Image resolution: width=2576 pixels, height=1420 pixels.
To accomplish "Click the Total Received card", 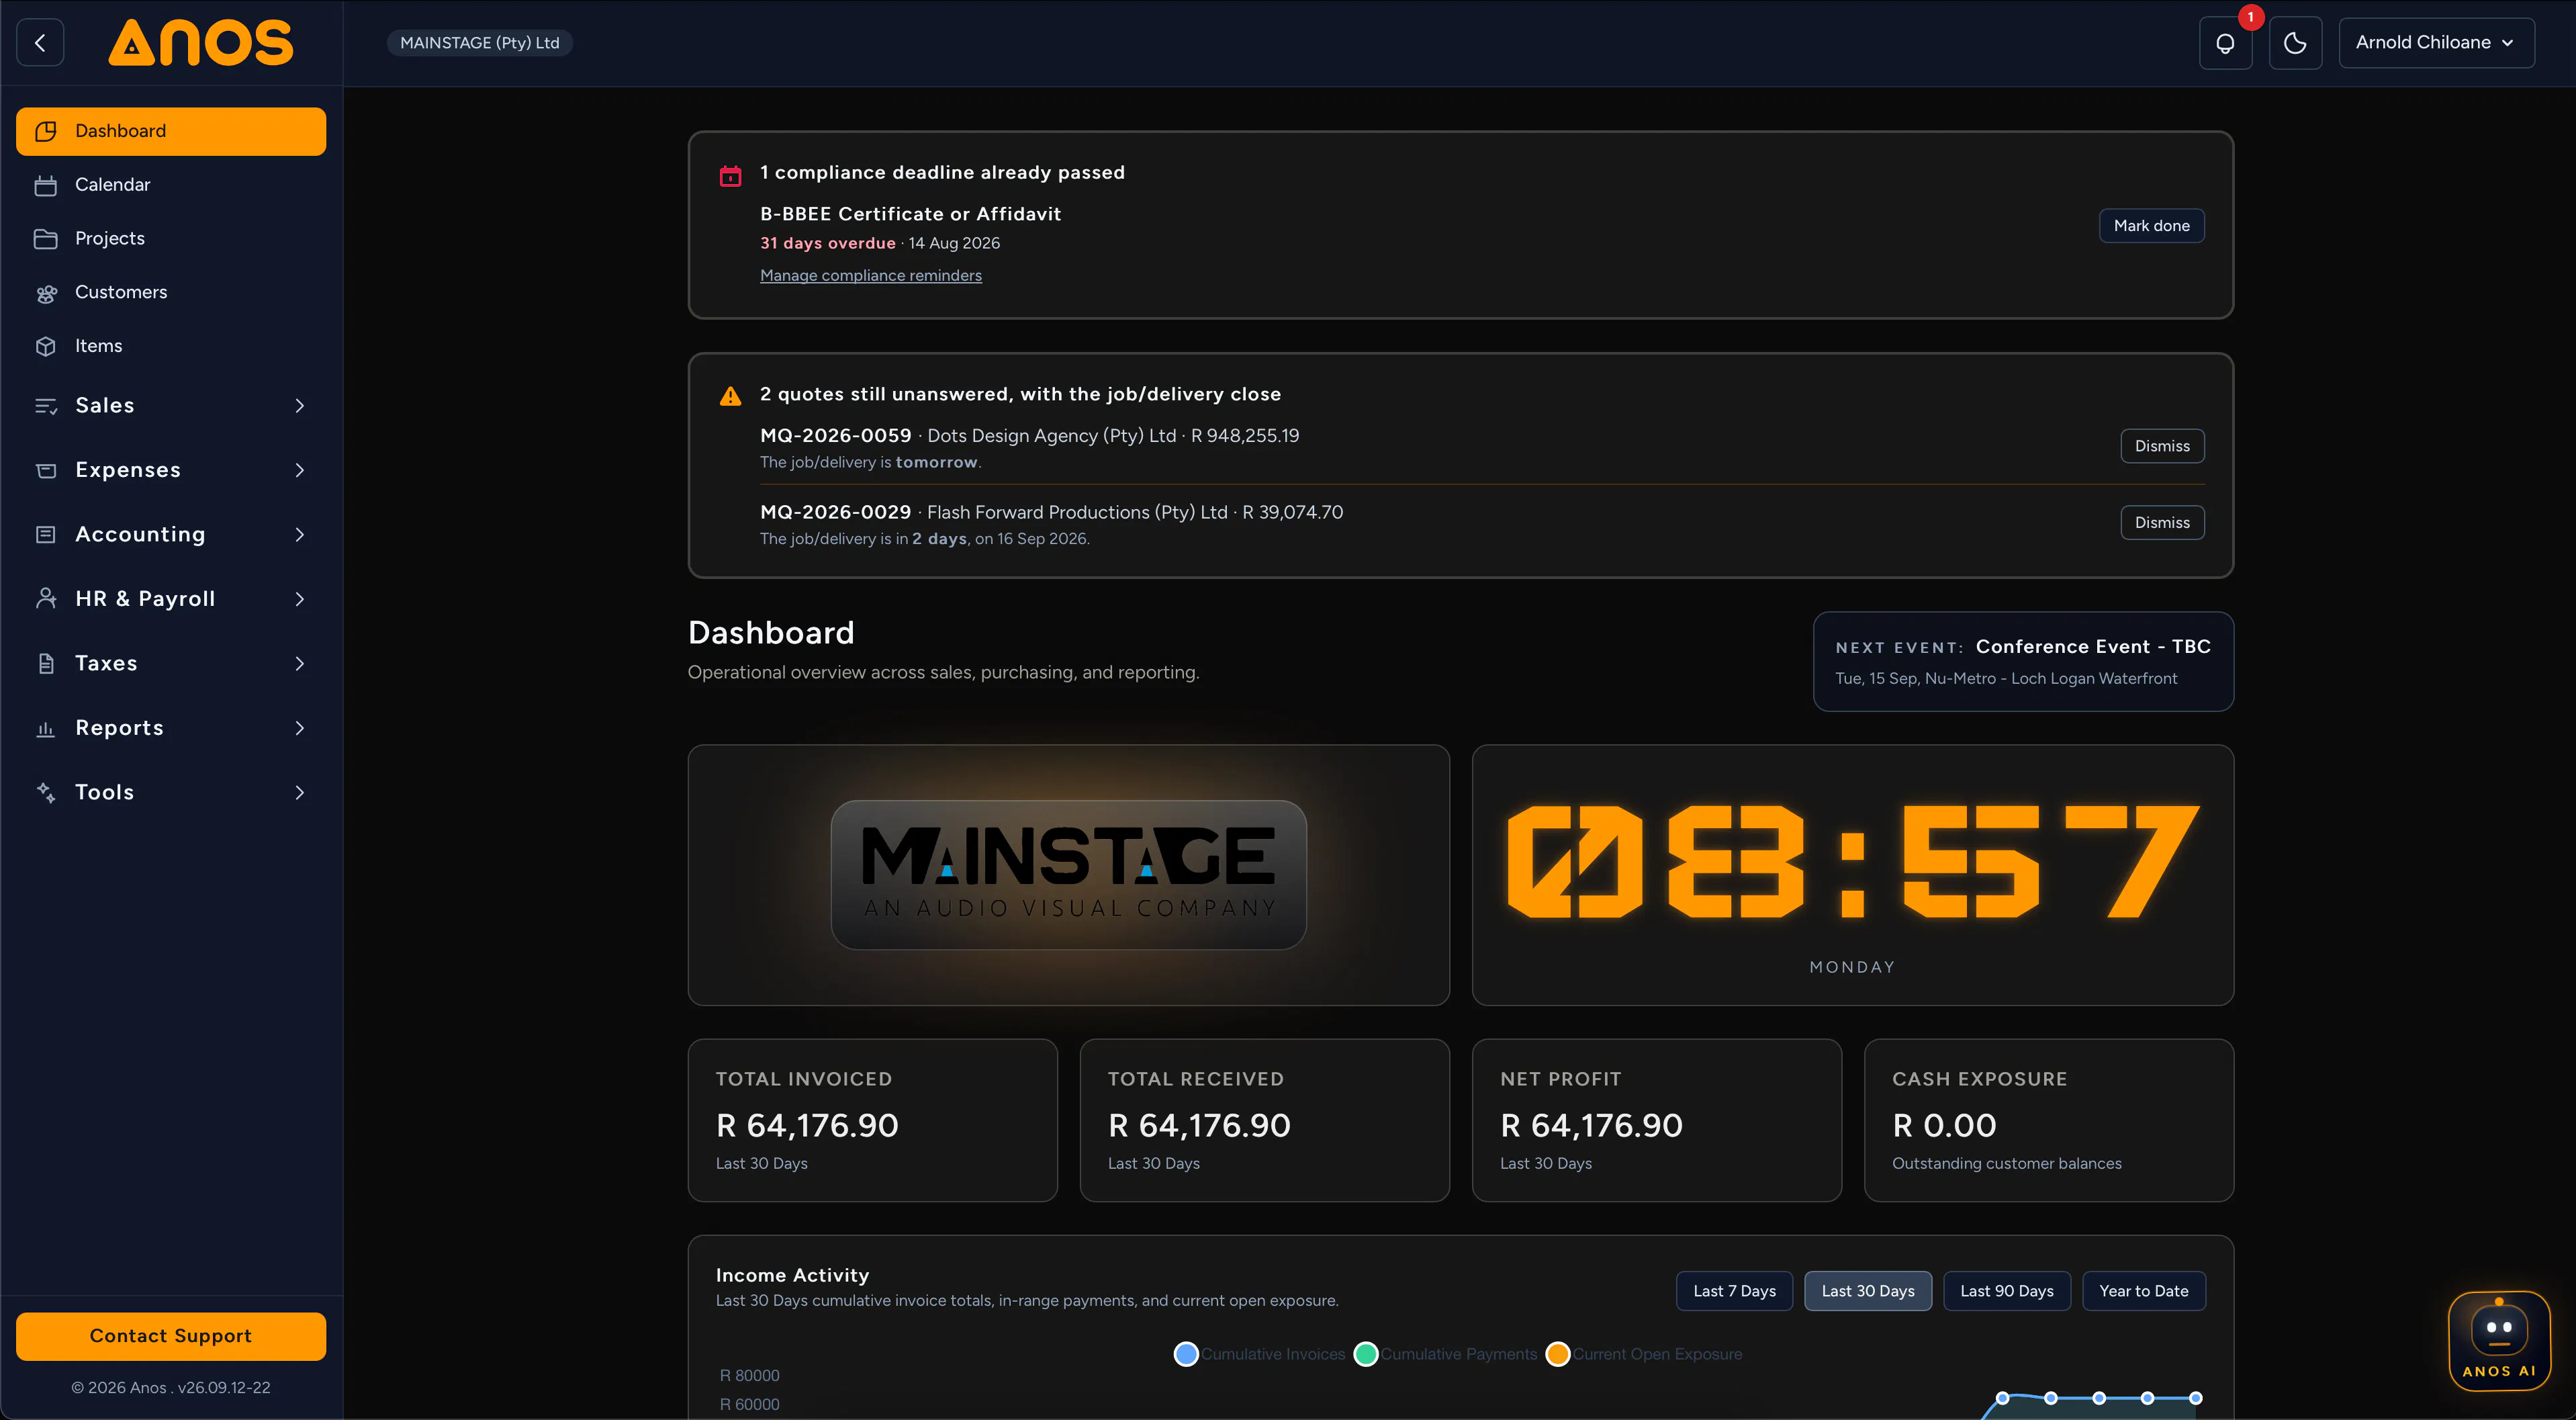I will [x=1264, y=1120].
